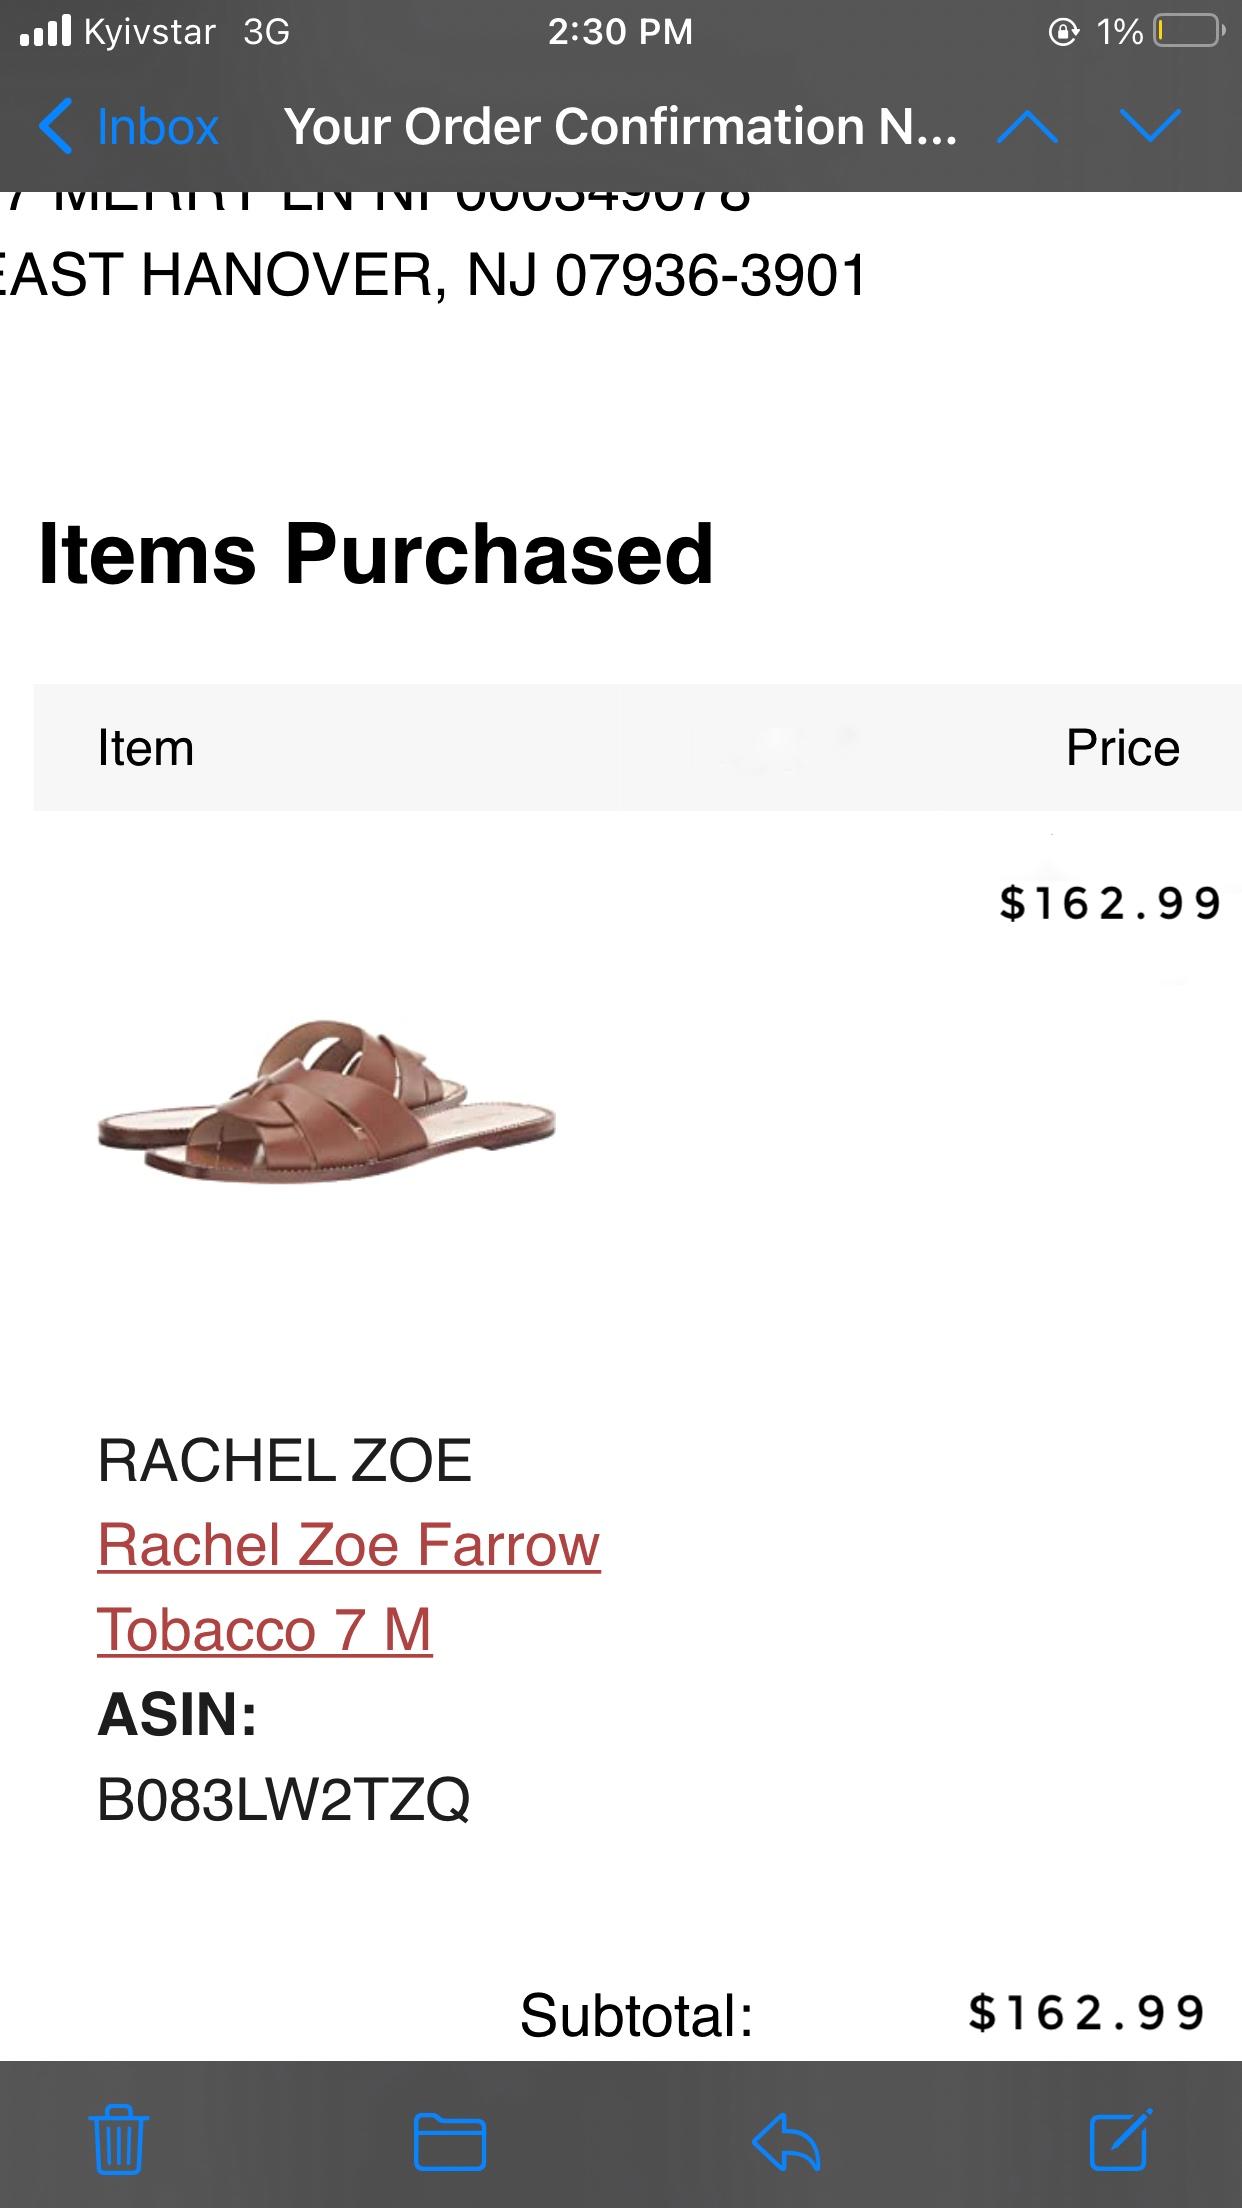Tap the email subject title in header
The image size is (1242, 2208).
(620, 127)
